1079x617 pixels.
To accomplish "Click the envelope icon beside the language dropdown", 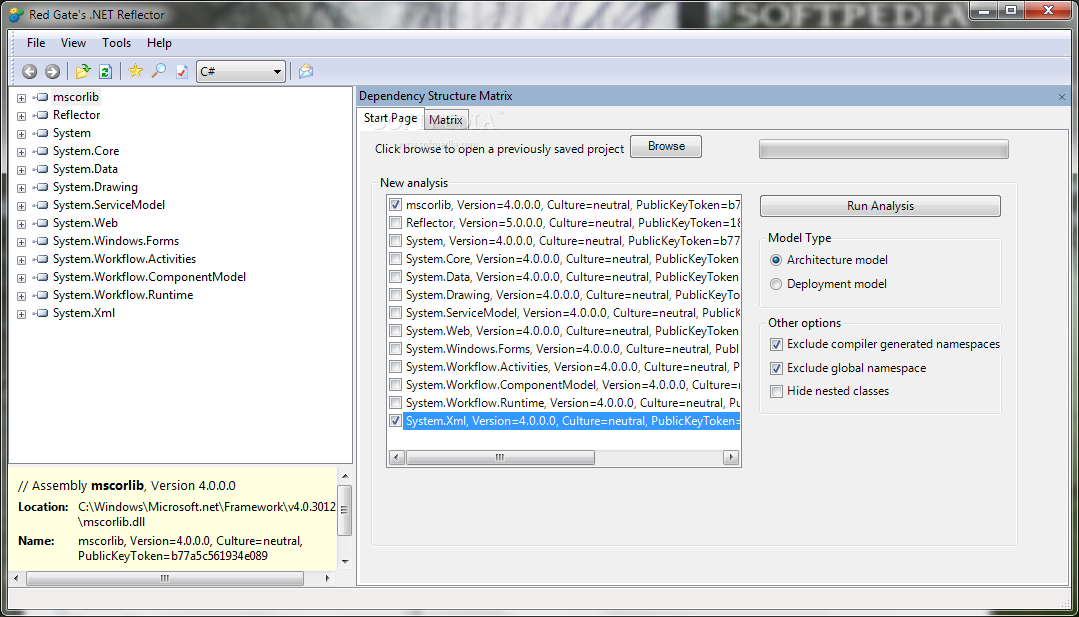I will tap(306, 72).
